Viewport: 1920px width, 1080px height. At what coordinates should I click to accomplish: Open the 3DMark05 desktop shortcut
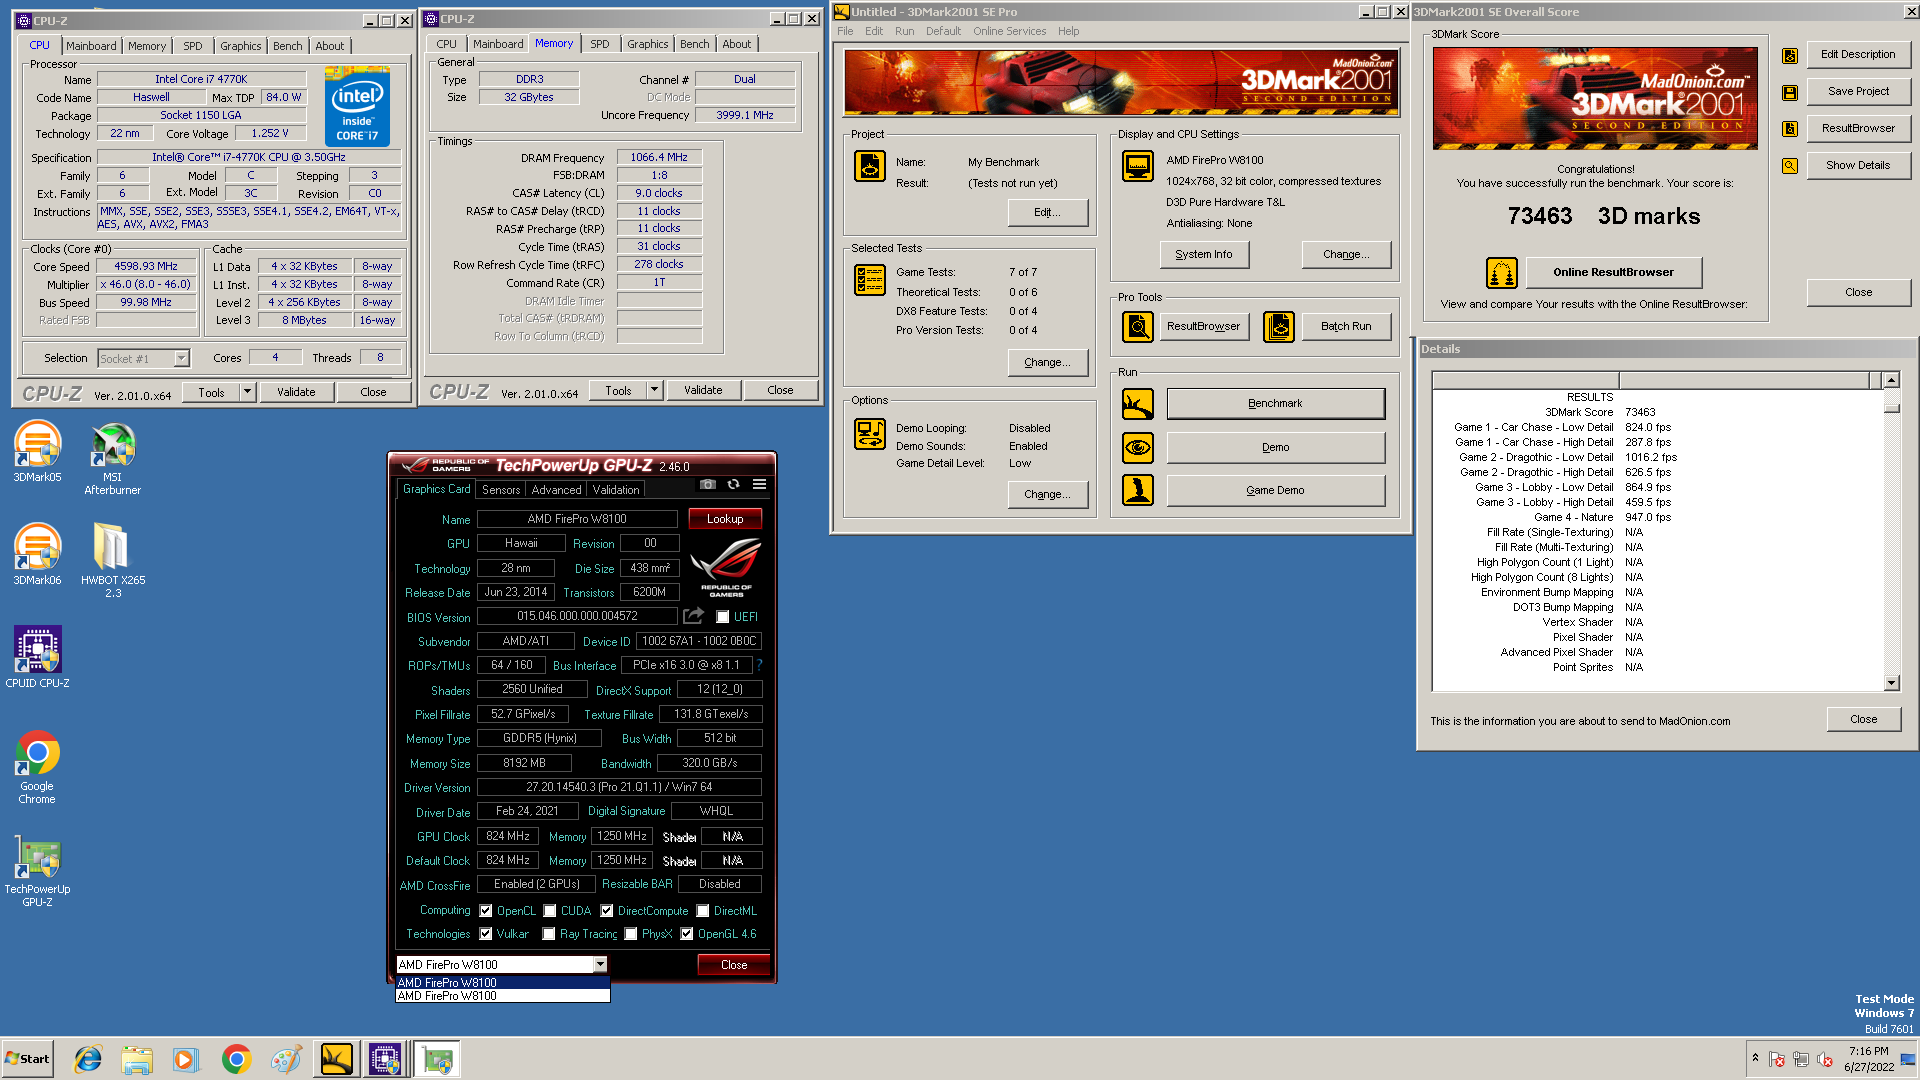[x=37, y=452]
